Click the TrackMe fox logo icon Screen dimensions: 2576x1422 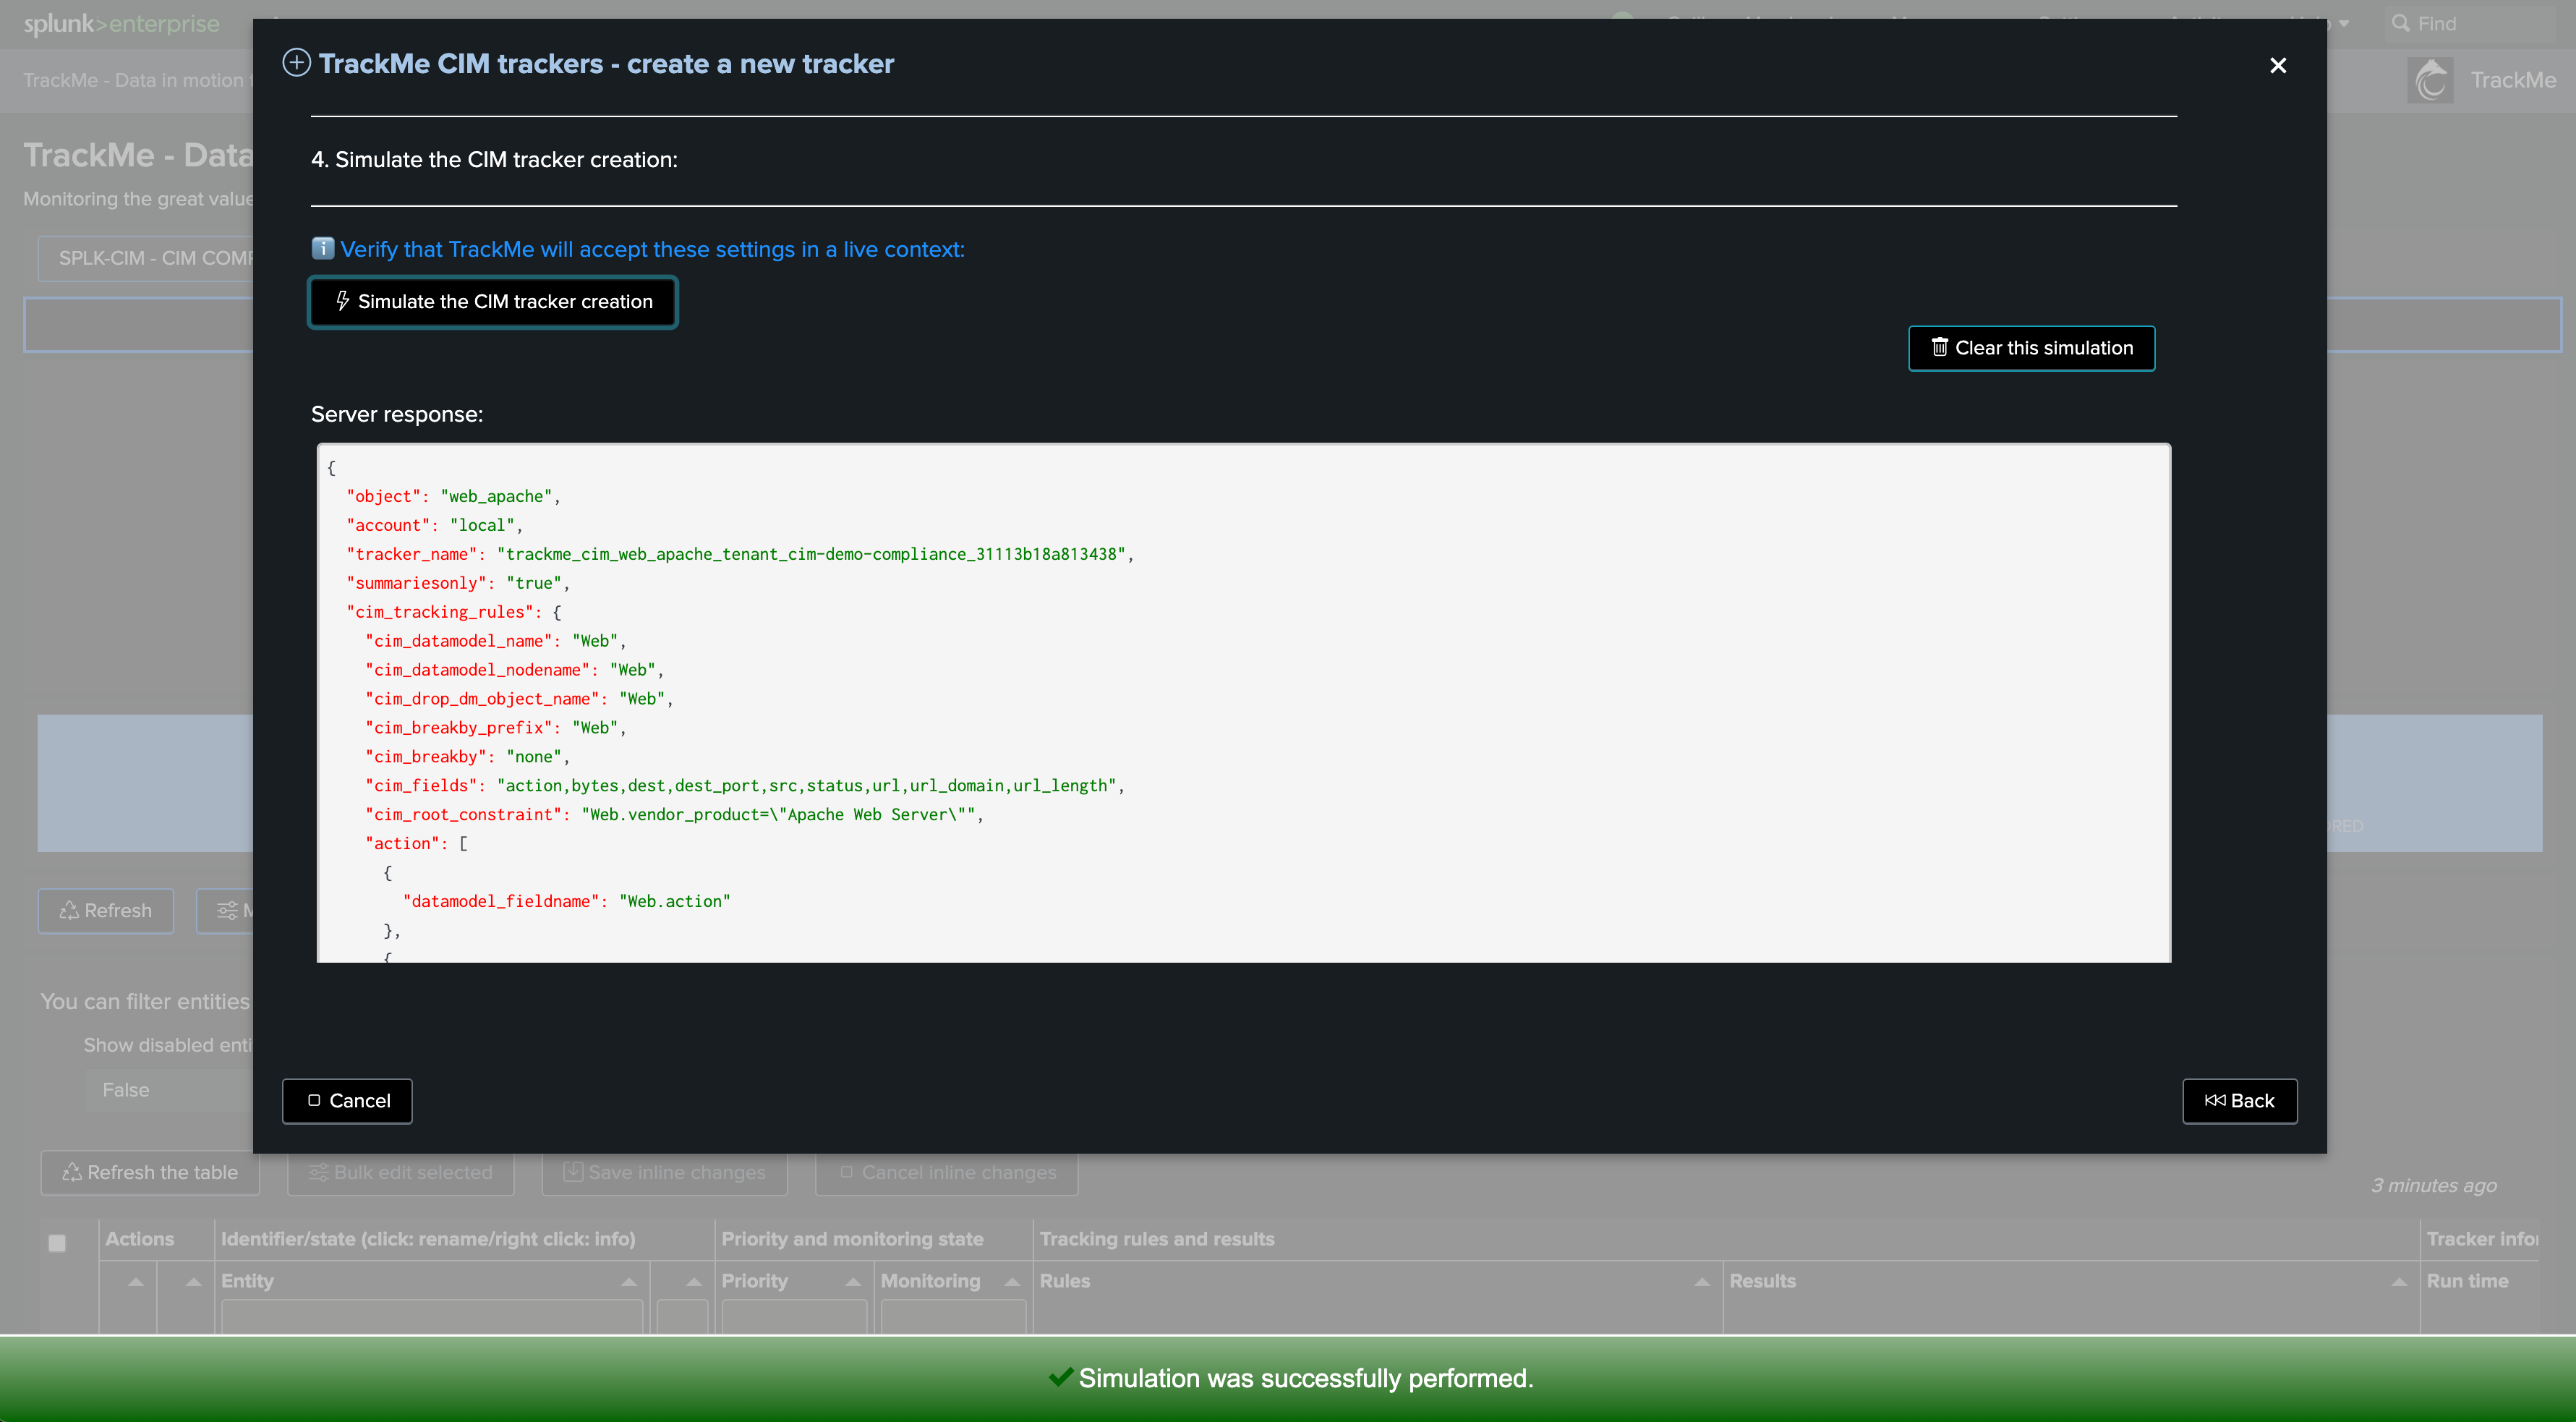tap(2431, 80)
